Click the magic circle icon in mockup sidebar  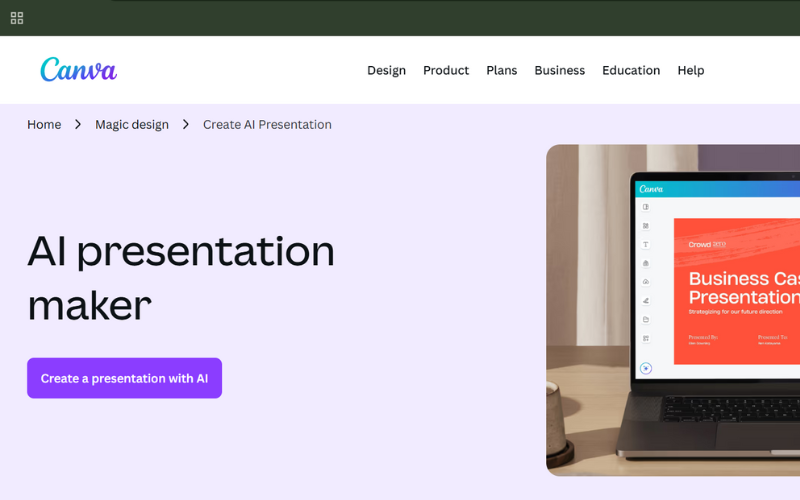(646, 368)
